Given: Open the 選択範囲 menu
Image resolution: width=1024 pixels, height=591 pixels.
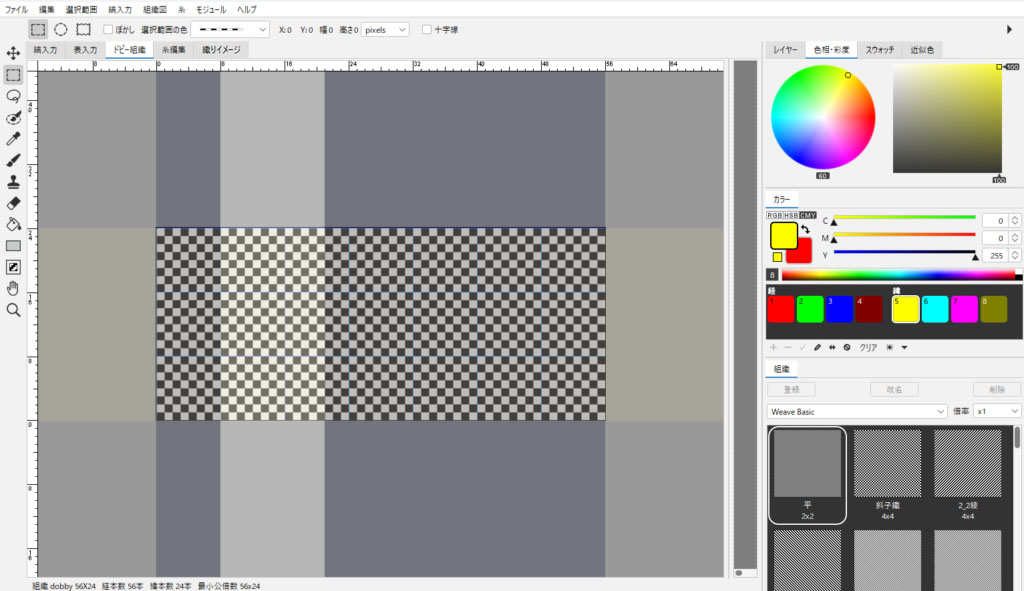Looking at the screenshot, I should (81, 8).
